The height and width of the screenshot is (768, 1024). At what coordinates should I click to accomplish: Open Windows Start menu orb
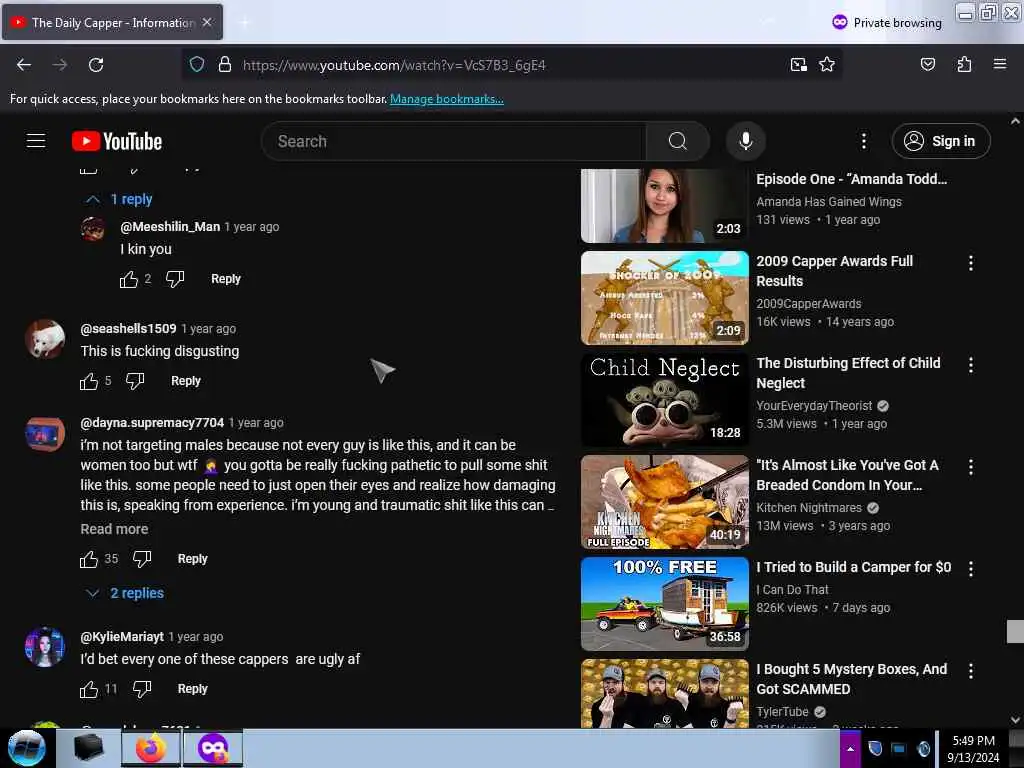[26, 748]
